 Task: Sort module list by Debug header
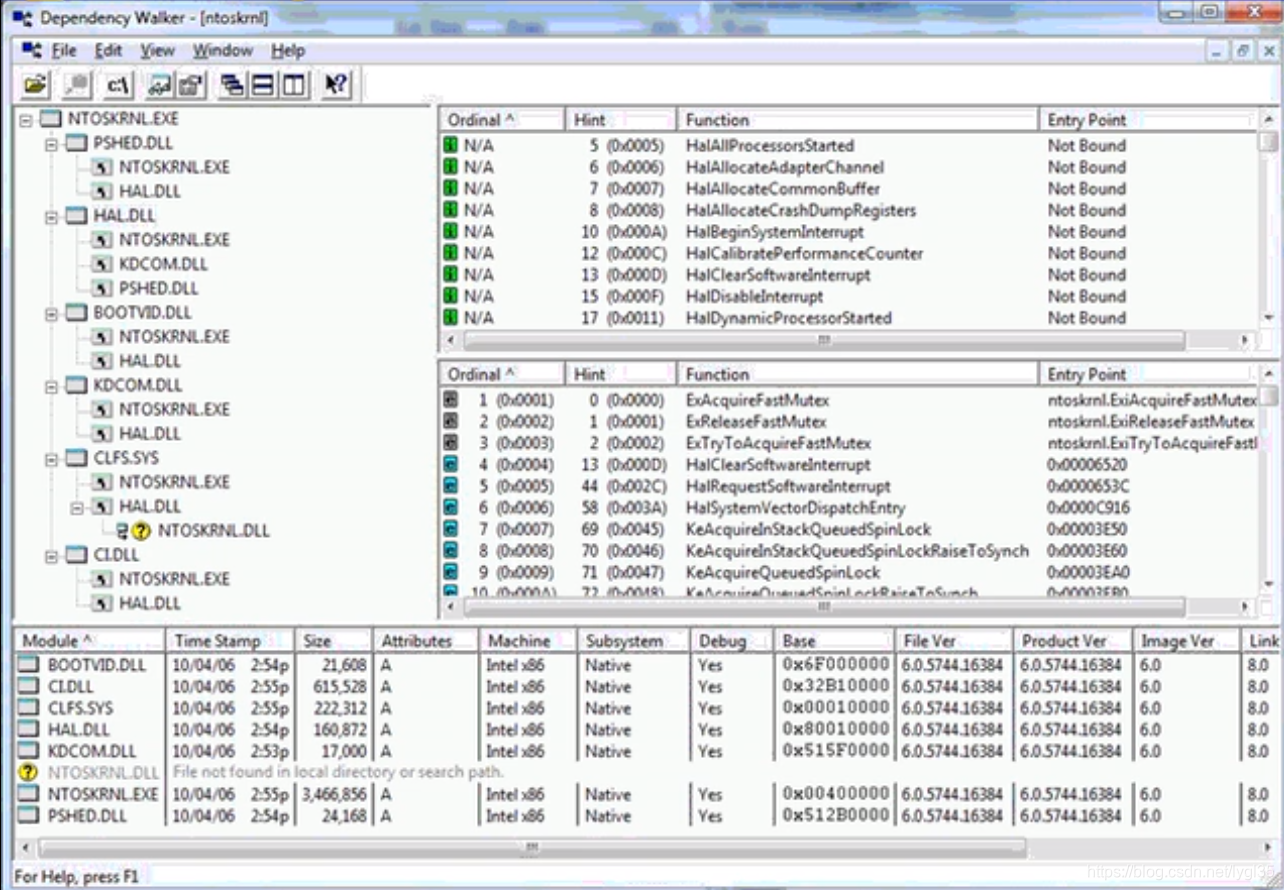(734, 641)
